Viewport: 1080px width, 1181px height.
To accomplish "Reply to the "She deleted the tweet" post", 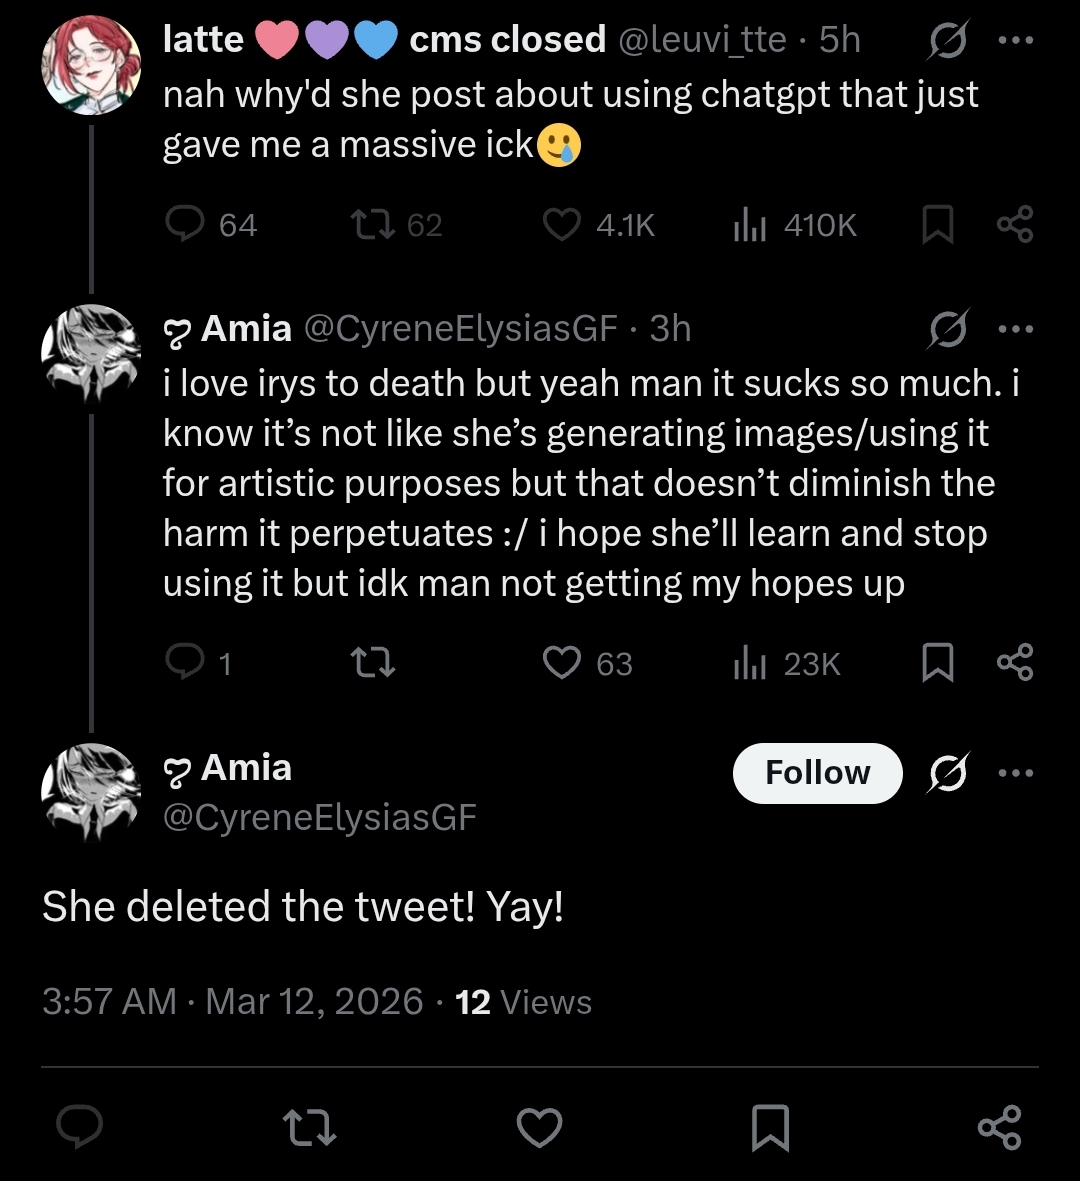I will click(x=79, y=1127).
